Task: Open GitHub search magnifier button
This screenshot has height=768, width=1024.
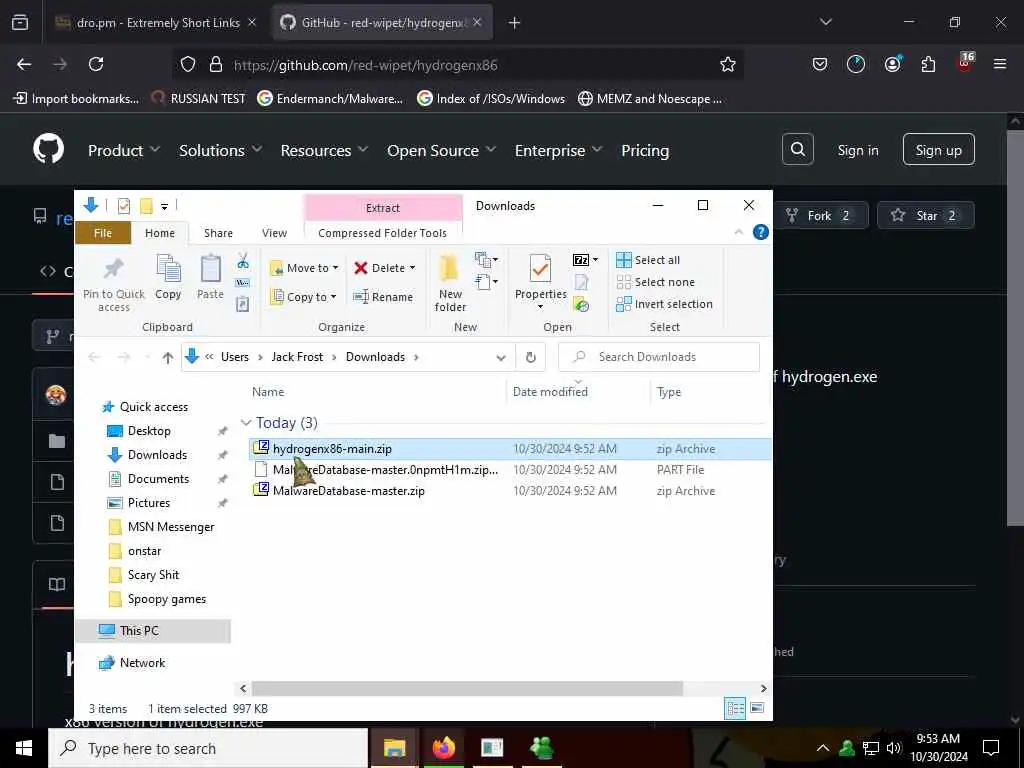Action: click(x=797, y=150)
